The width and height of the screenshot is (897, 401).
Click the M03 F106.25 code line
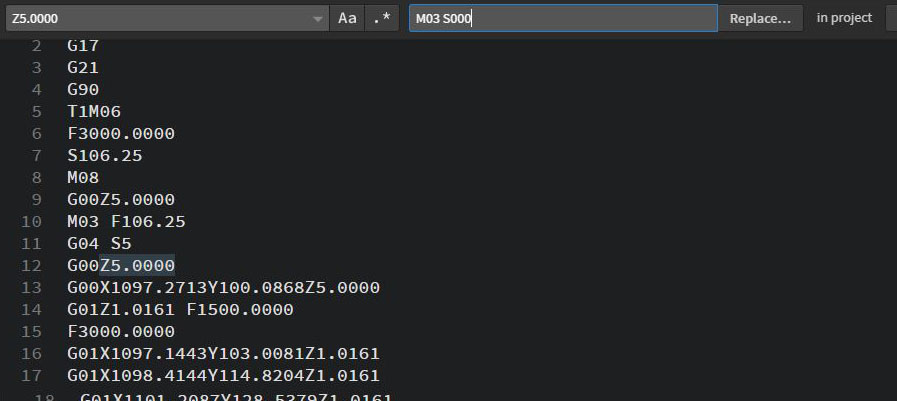coord(126,221)
